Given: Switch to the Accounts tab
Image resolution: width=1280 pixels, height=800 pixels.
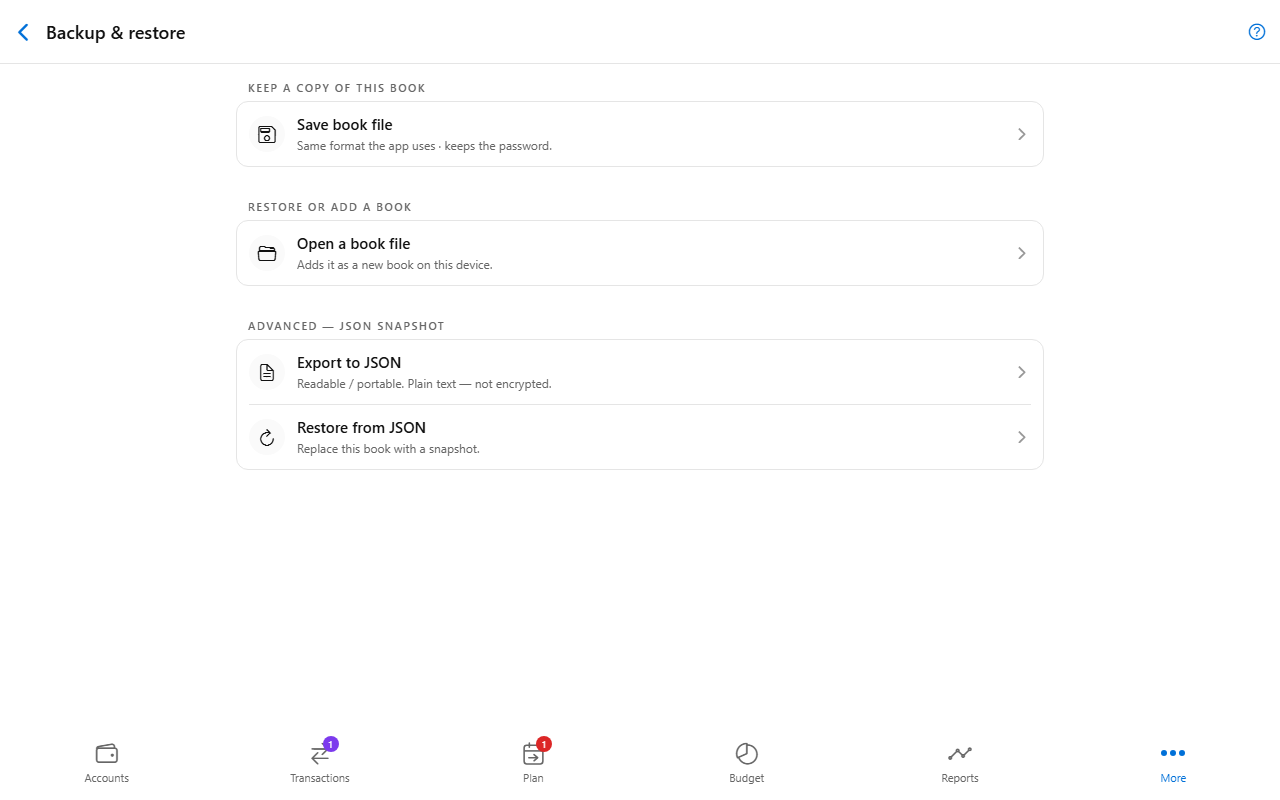Looking at the screenshot, I should (107, 763).
